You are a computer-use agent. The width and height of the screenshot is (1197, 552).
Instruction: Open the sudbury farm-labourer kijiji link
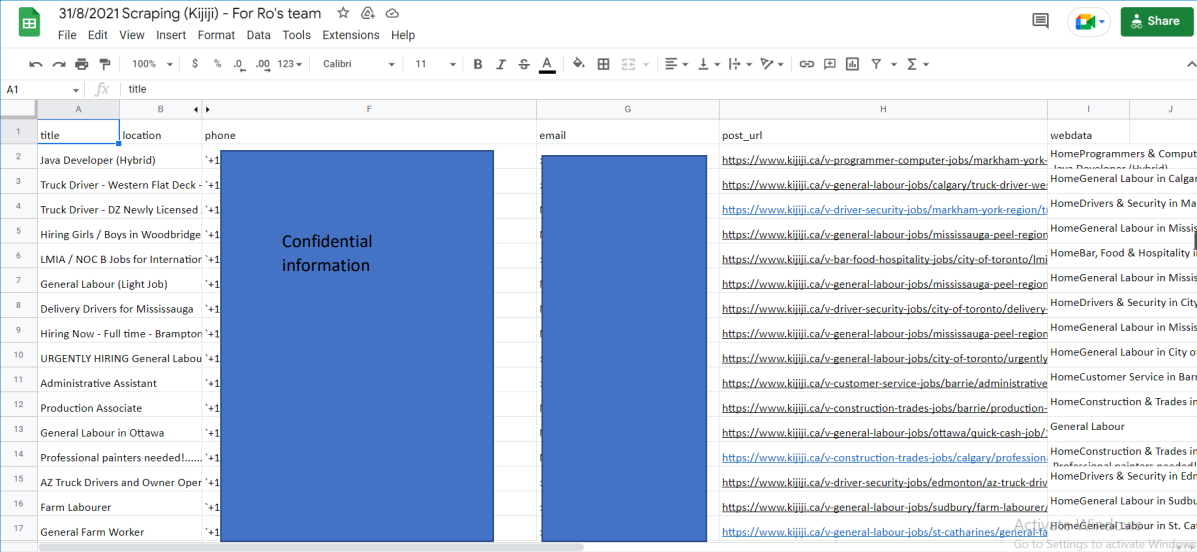[x=884, y=507]
